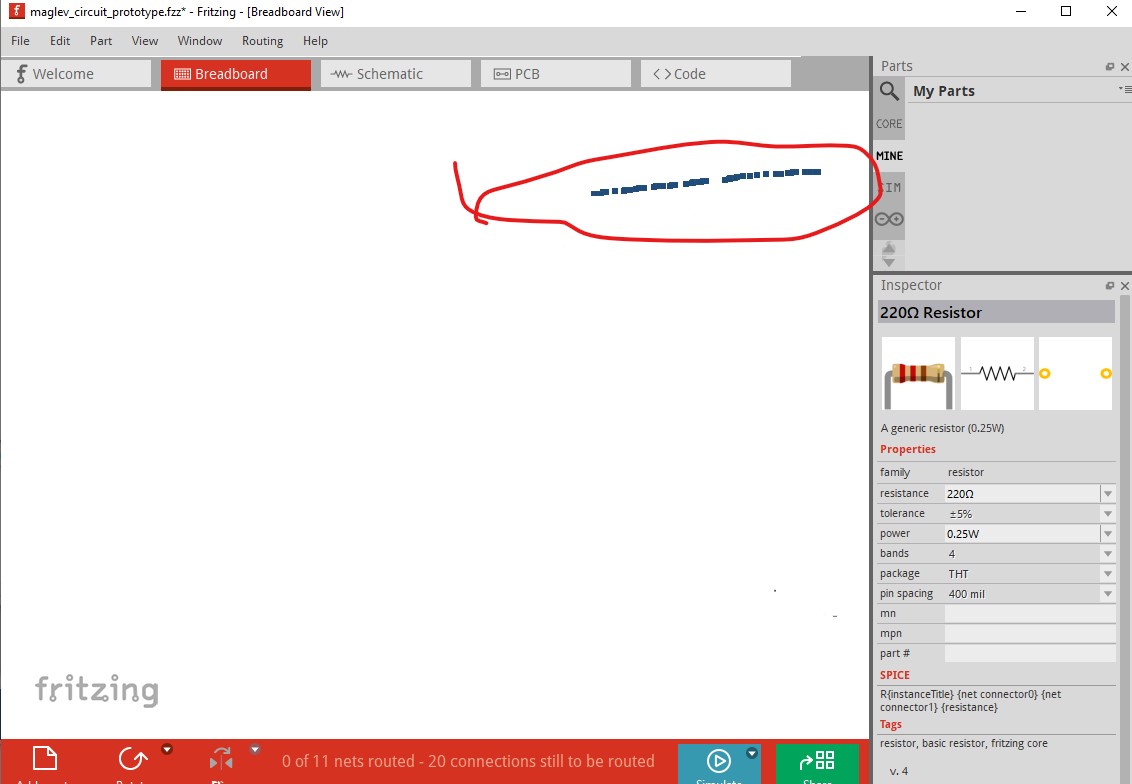Open the Edit menu
Screen dimensions: 1132x784
60,41
